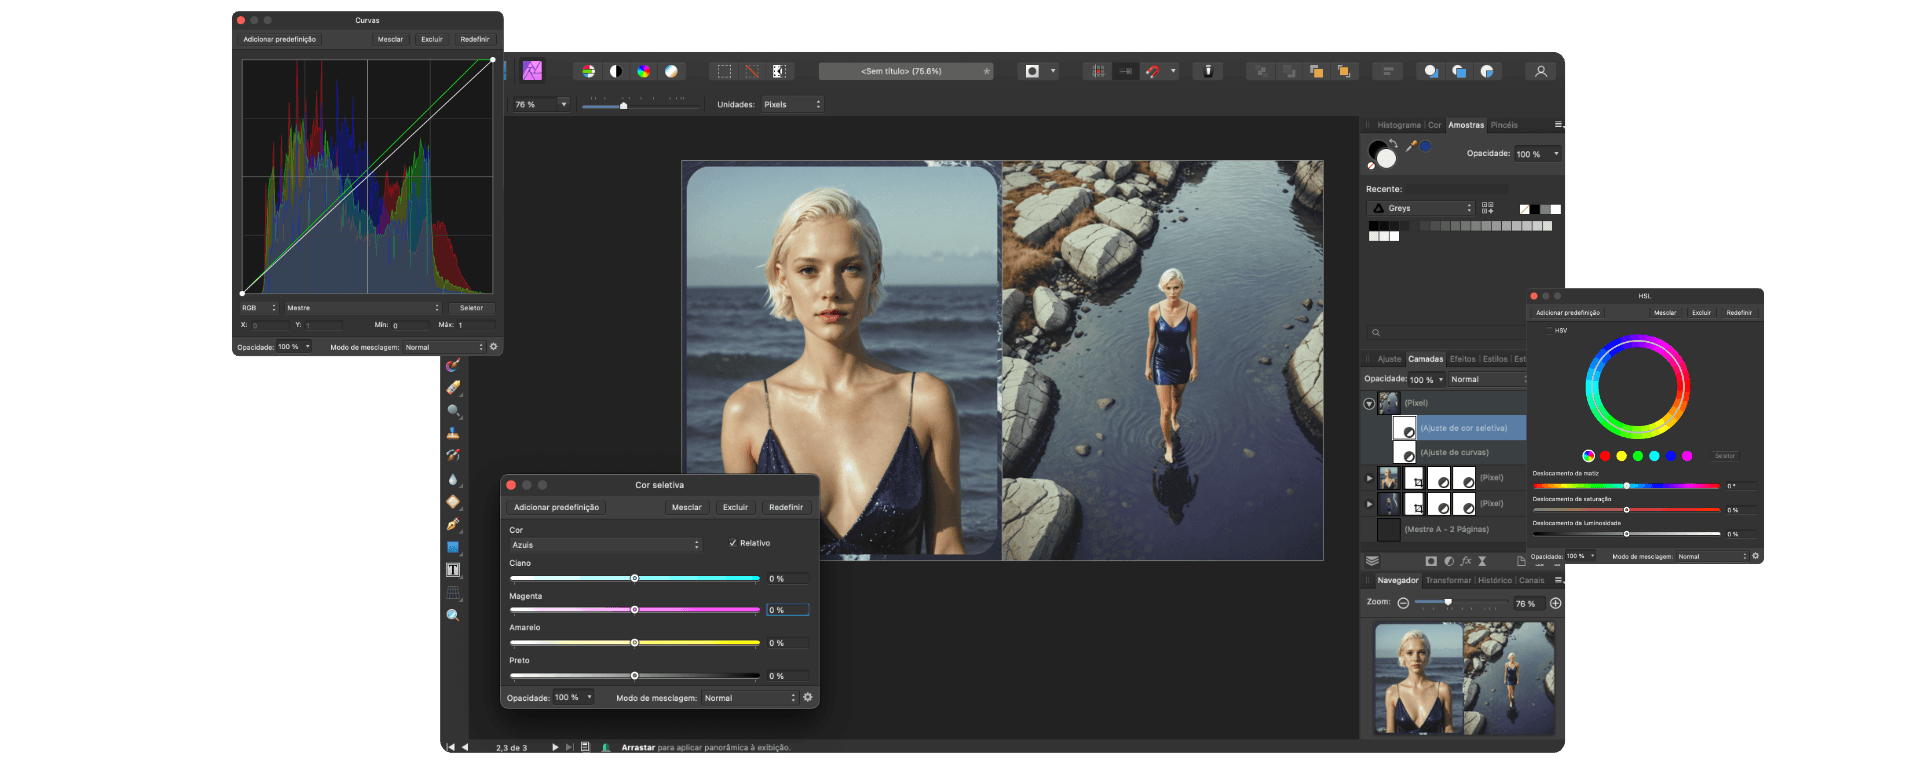Viewport: 1920px width, 768px height.
Task: Click the eyedropper colour picker in Amostras panel
Action: pos(1411,146)
